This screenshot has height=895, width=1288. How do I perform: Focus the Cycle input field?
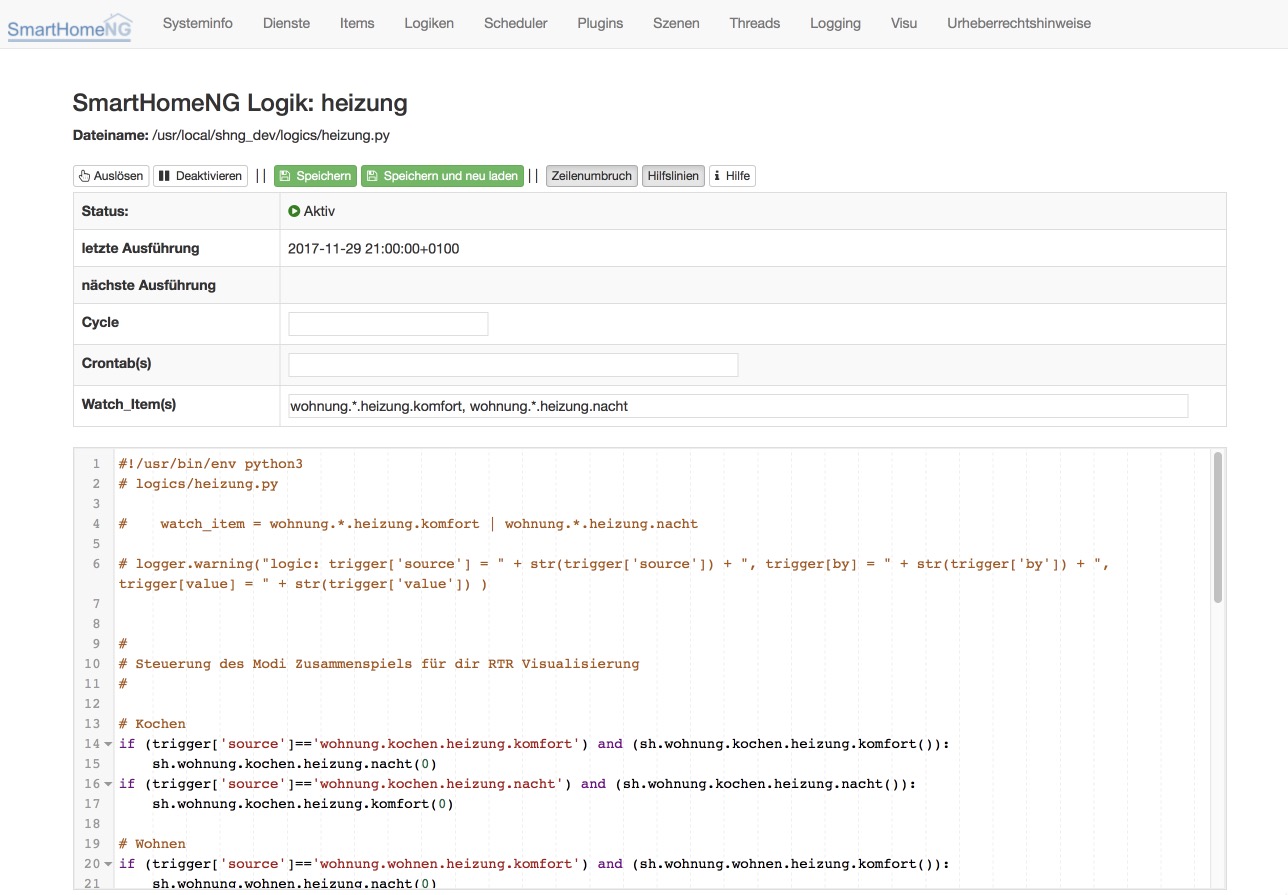click(x=388, y=324)
